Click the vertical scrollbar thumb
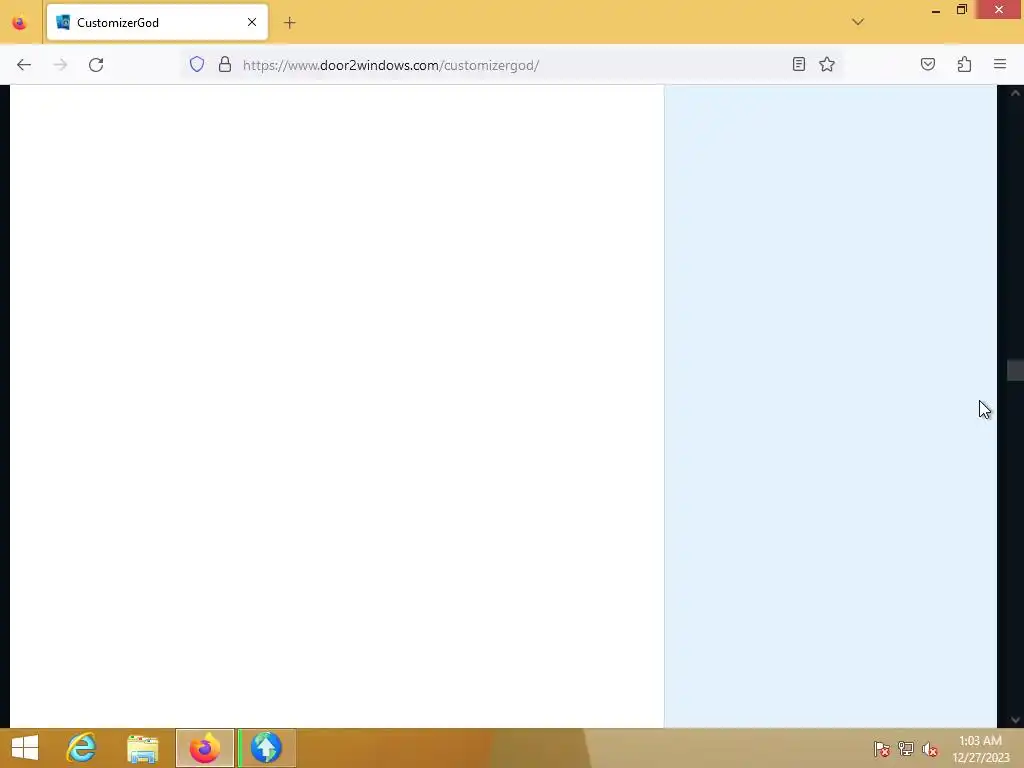 tap(1016, 370)
